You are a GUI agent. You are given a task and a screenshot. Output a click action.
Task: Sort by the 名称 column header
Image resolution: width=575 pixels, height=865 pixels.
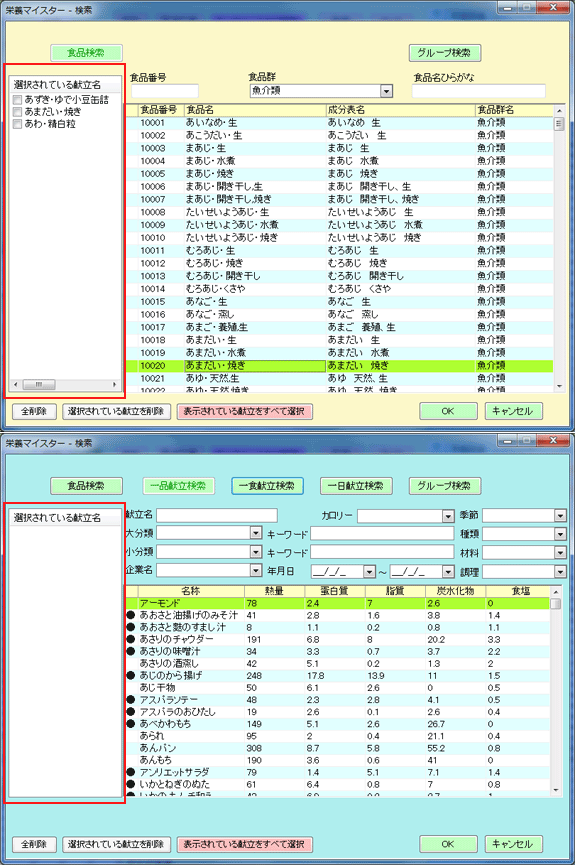pyautogui.click(x=191, y=591)
